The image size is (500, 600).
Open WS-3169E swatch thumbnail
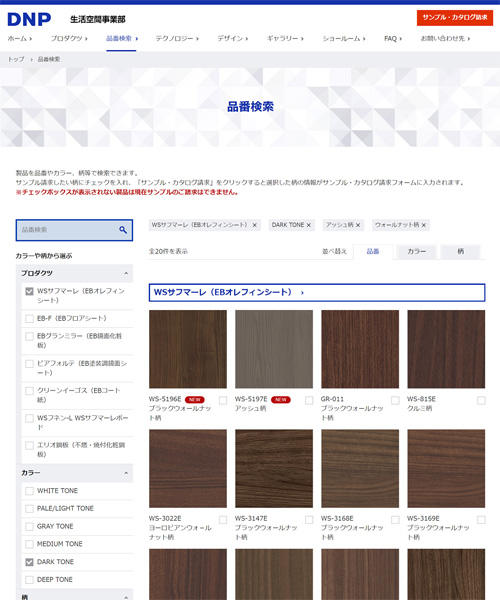point(446,468)
